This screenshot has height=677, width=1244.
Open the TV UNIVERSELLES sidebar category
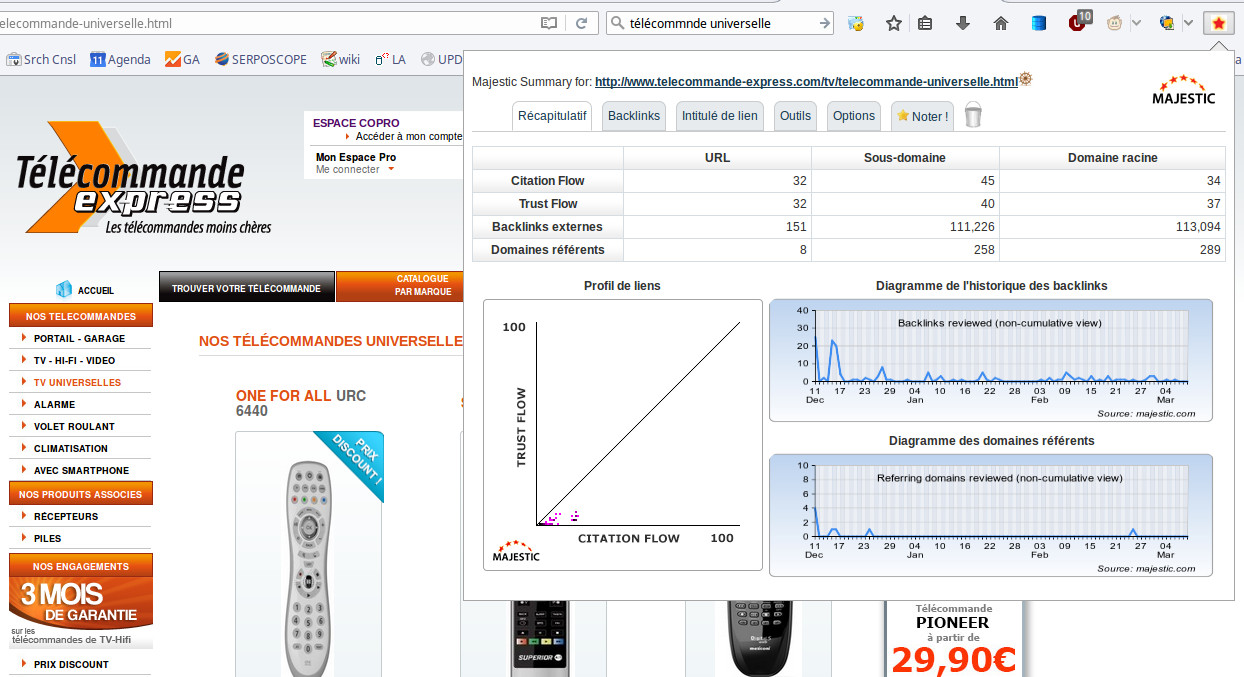coord(77,382)
